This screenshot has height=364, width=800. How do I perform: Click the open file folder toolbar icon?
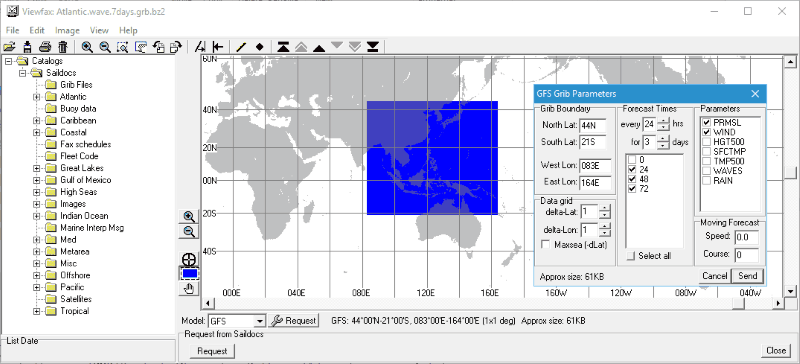click(x=9, y=47)
